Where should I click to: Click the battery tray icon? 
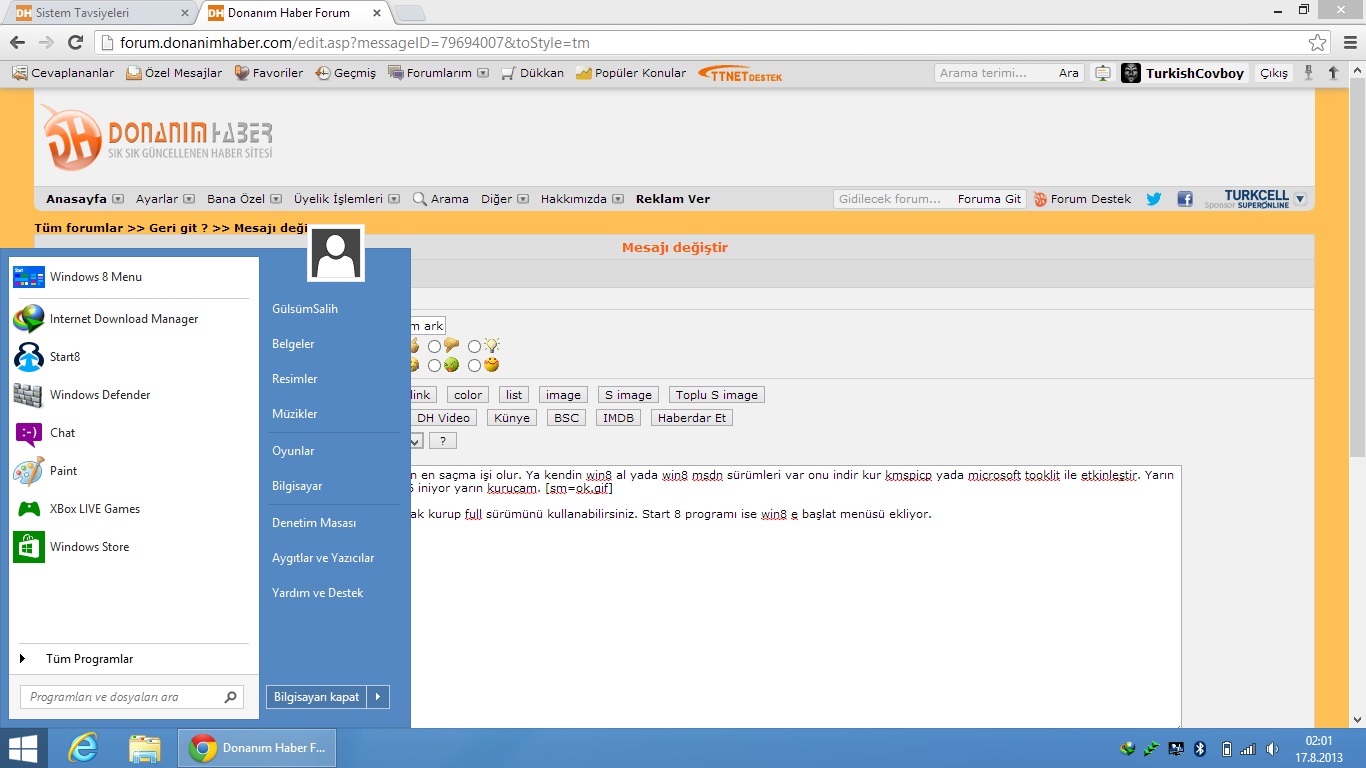[1226, 748]
